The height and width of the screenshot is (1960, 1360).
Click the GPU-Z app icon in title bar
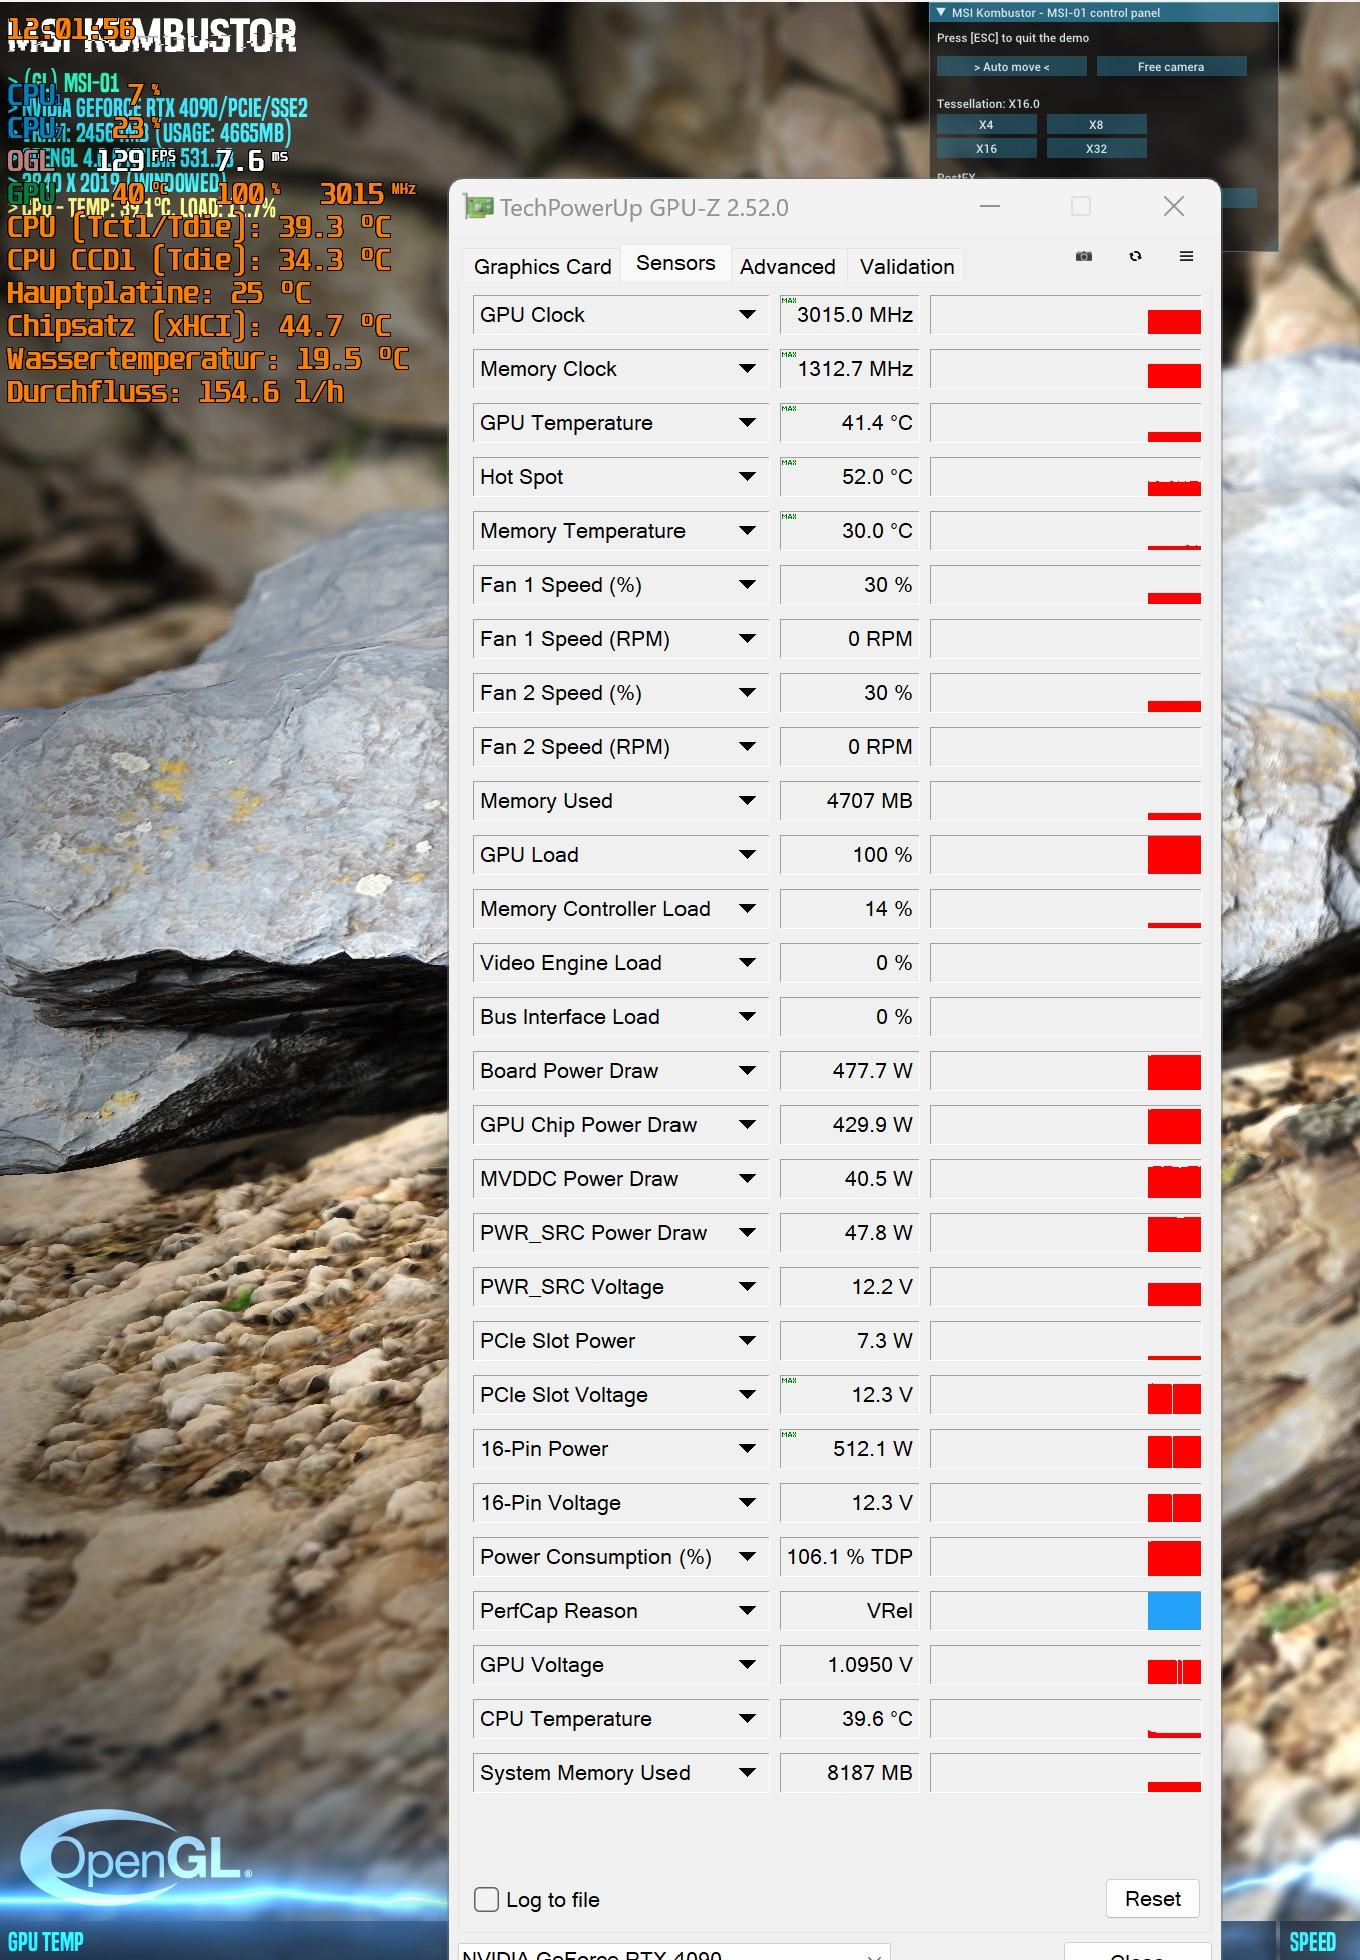(479, 207)
